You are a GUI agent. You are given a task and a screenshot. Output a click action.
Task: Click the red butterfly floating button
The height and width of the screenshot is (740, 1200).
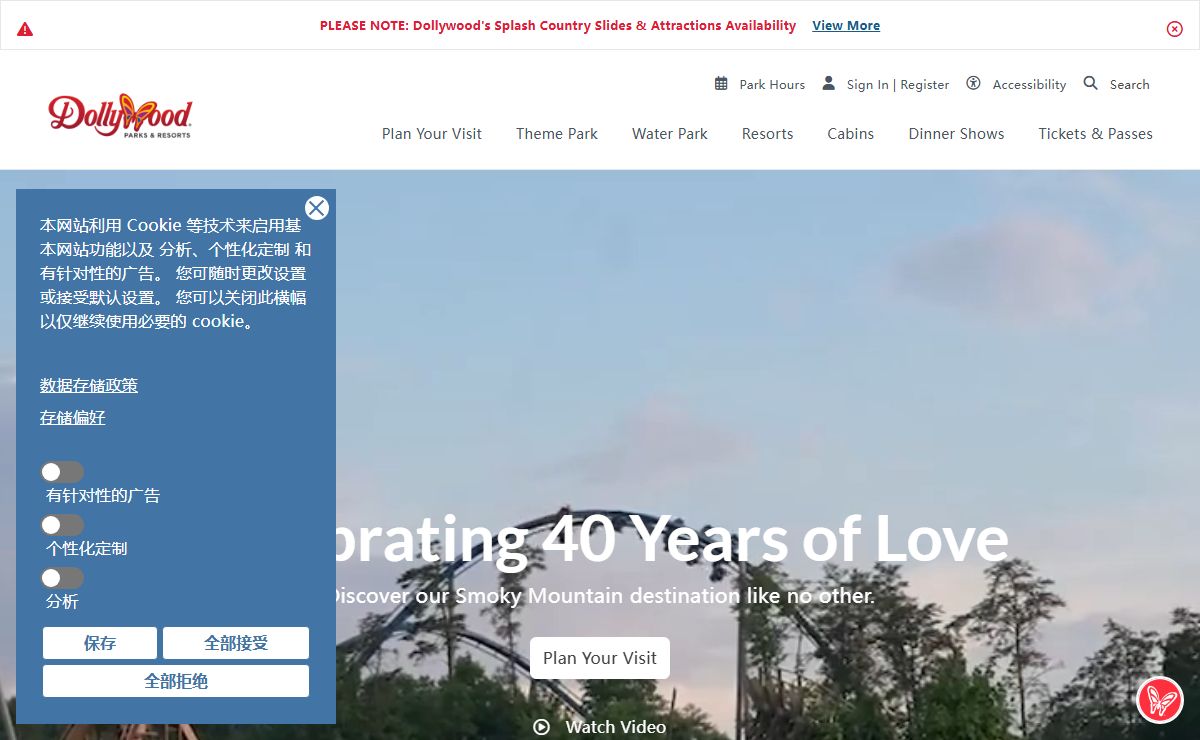tap(1160, 700)
